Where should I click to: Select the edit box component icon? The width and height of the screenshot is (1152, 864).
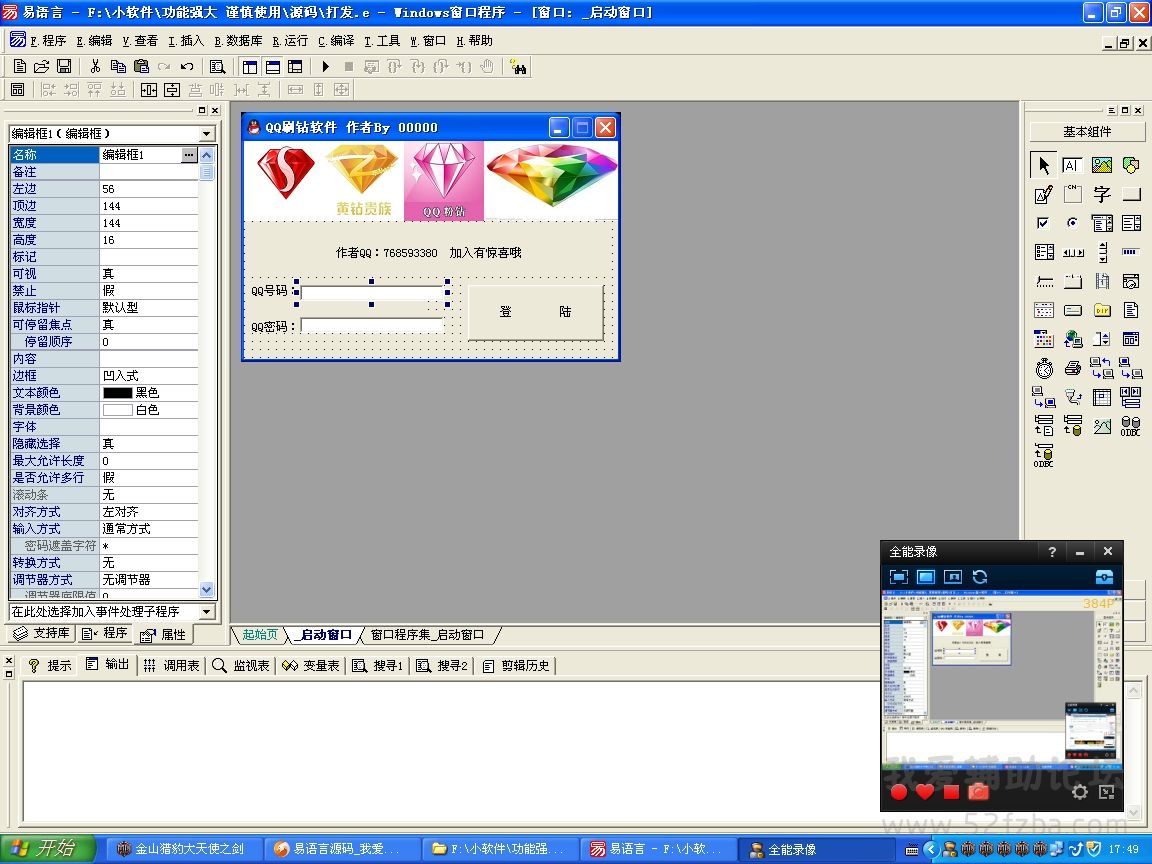pos(1072,165)
